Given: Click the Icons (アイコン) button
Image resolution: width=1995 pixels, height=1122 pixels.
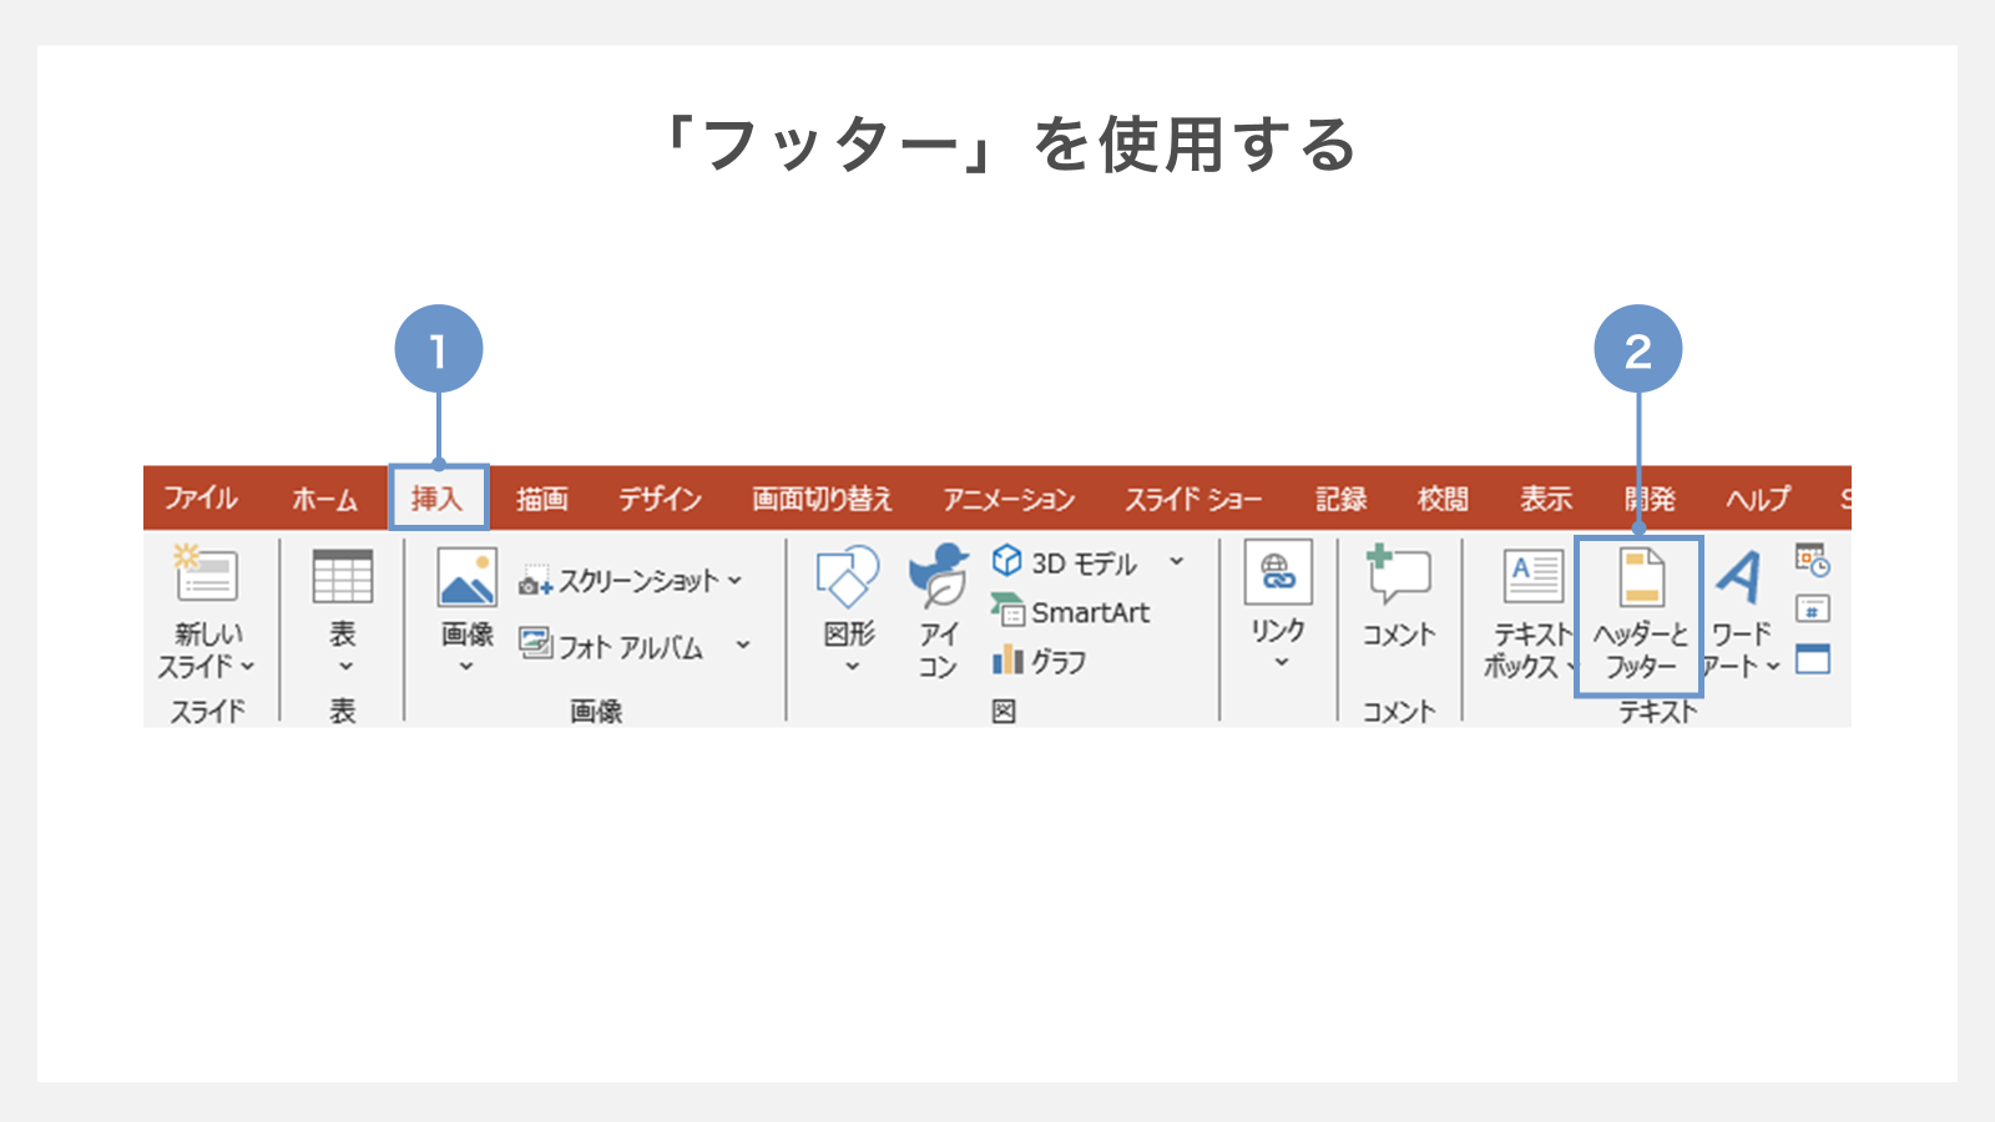Looking at the screenshot, I should pos(938,577).
